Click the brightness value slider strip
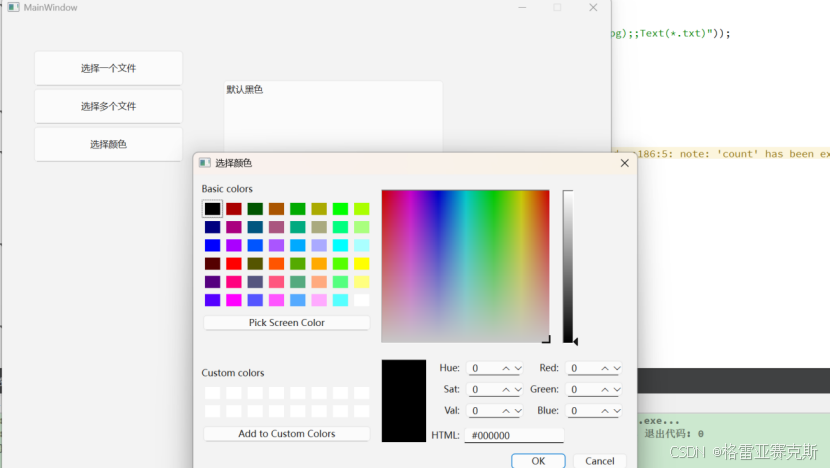Screen dimensions: 830x468 [567, 266]
